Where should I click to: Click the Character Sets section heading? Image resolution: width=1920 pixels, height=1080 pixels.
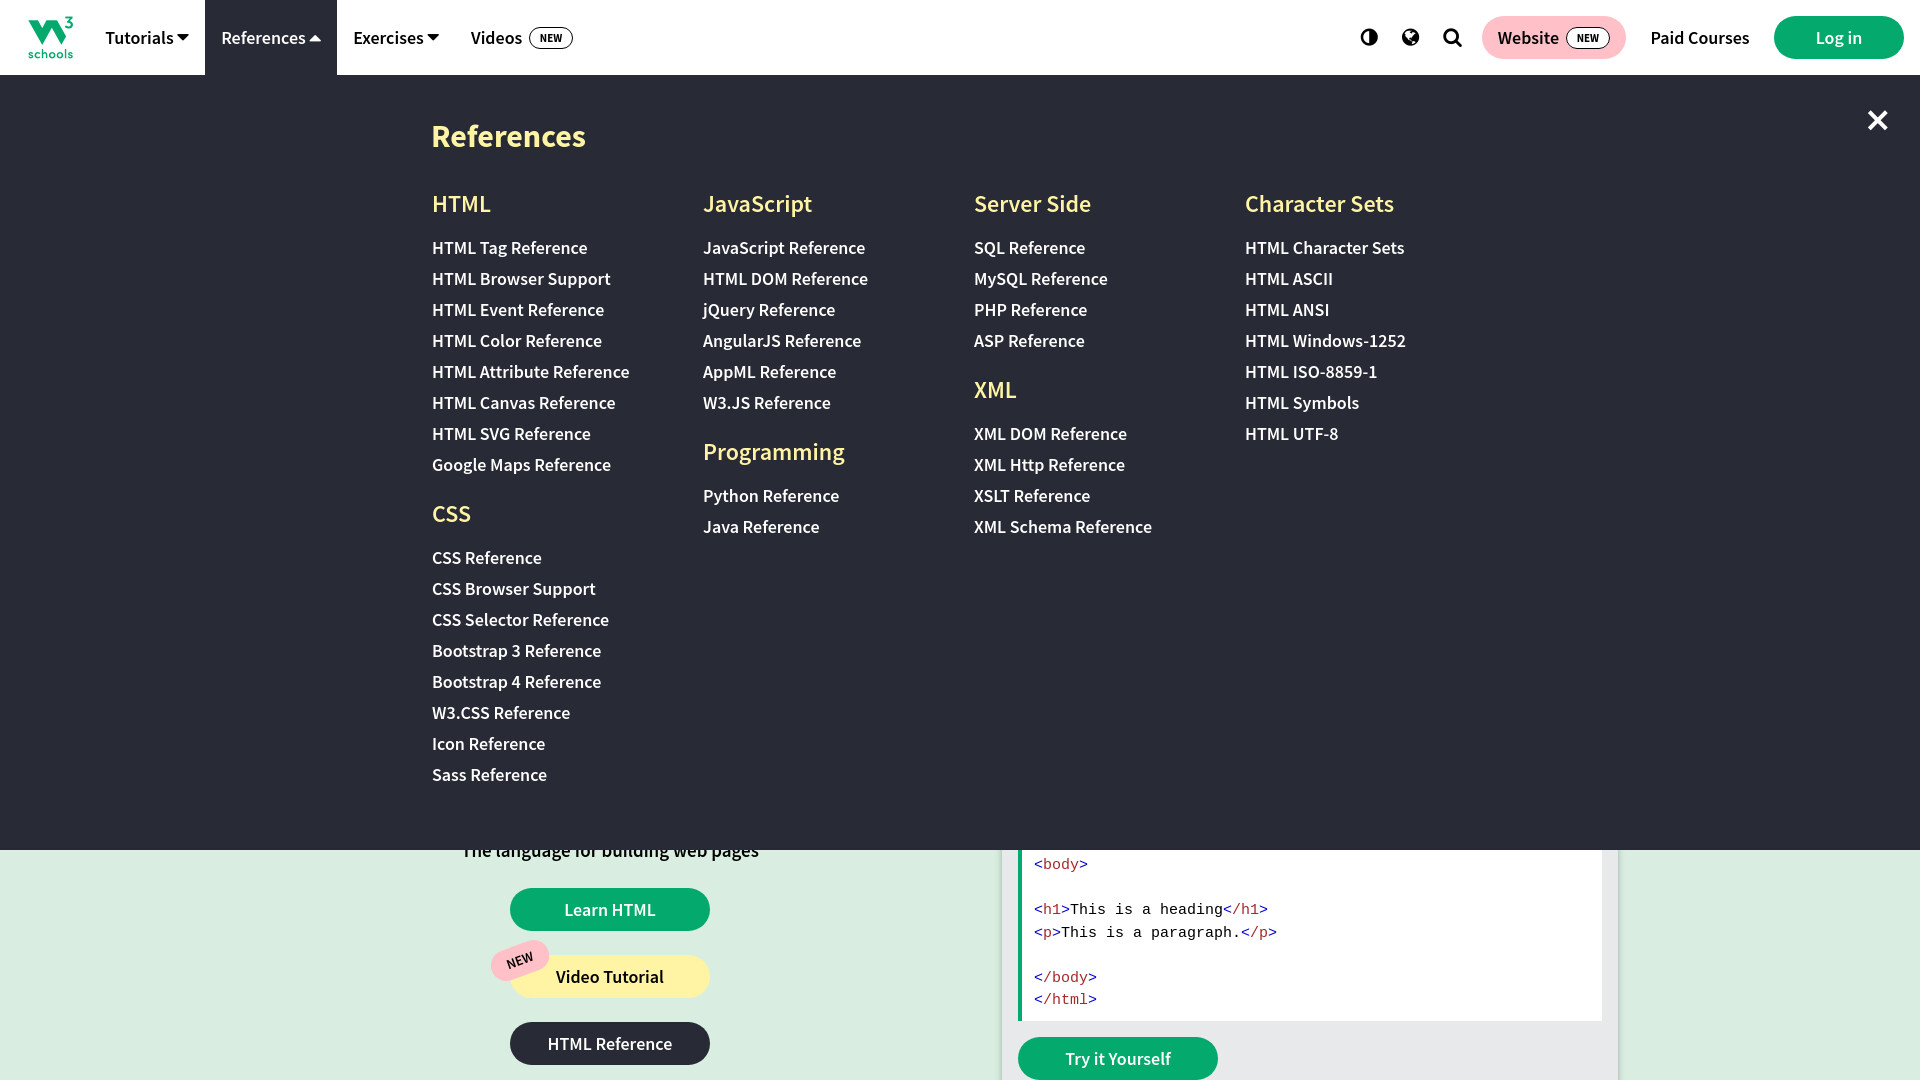[x=1319, y=204]
